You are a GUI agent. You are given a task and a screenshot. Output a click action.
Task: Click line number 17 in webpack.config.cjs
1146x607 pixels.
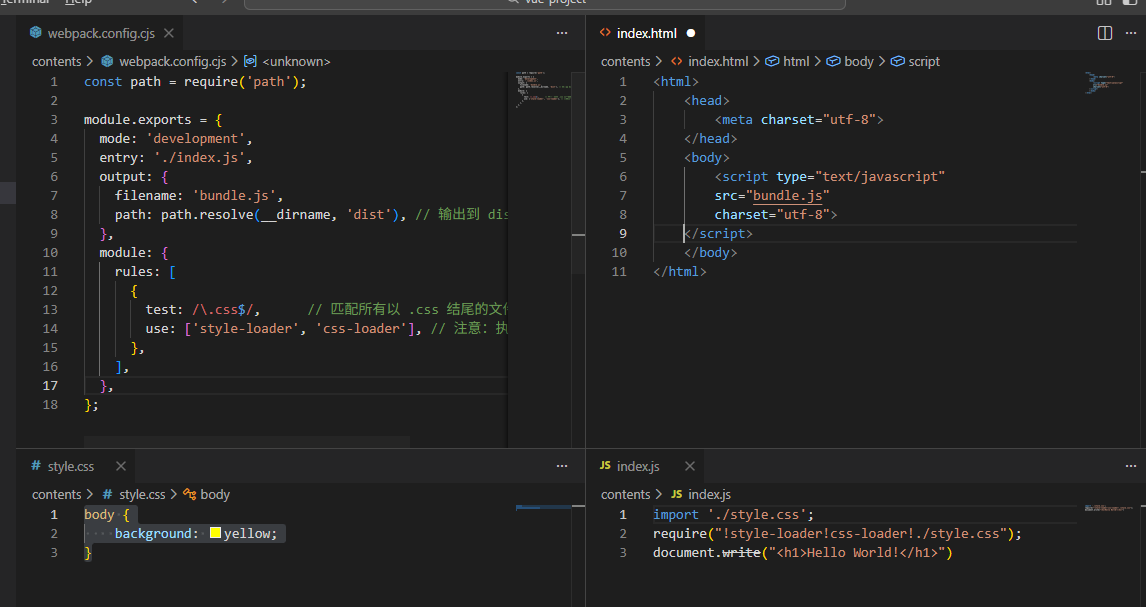coord(50,386)
